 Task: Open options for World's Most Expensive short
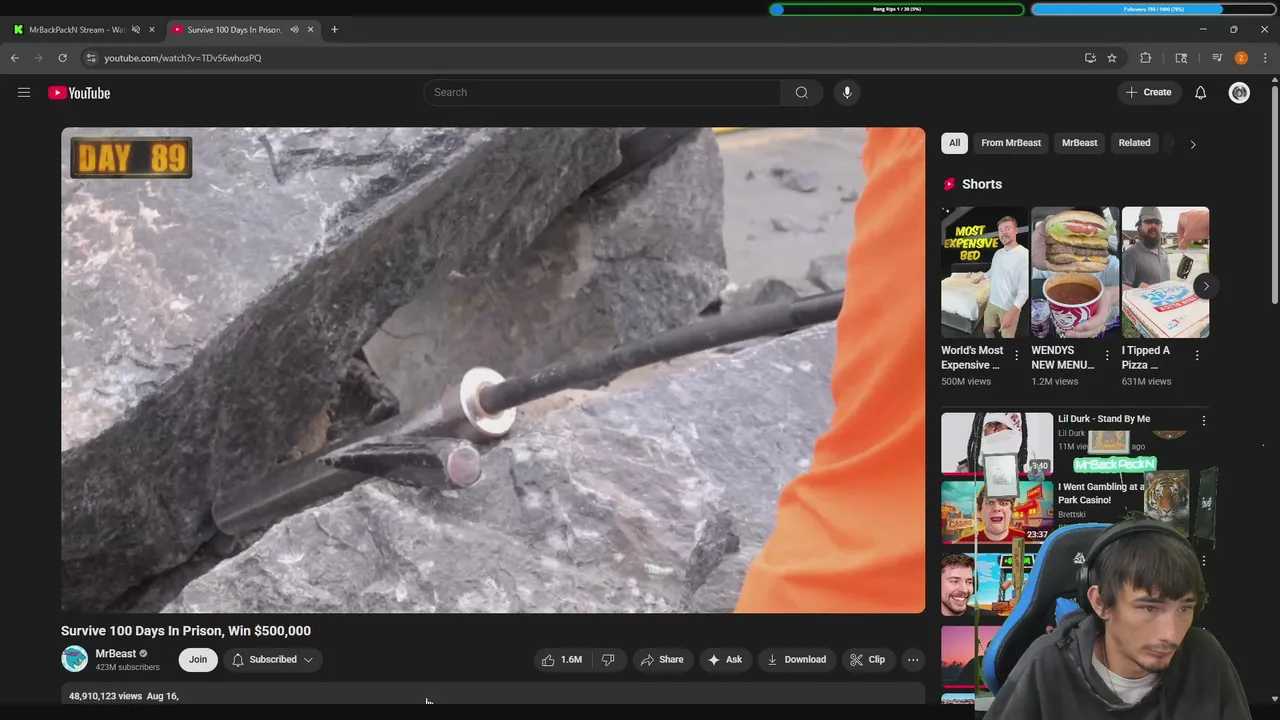[1017, 355]
